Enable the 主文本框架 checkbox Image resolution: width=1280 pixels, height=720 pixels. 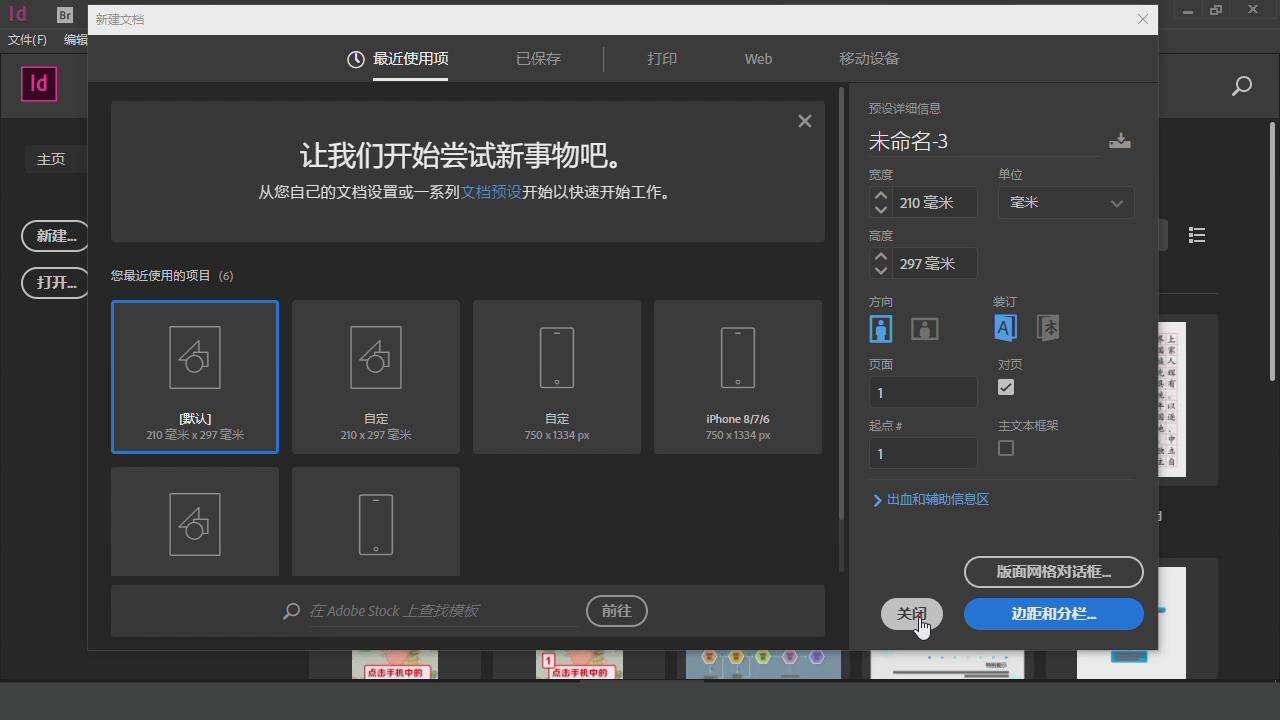[x=1005, y=448]
